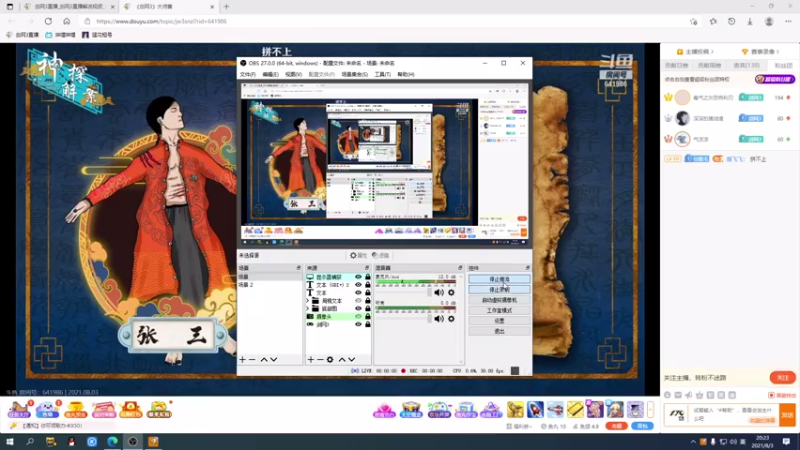The image size is (800, 450).
Task: Open OBS File menu
Action: (x=247, y=74)
